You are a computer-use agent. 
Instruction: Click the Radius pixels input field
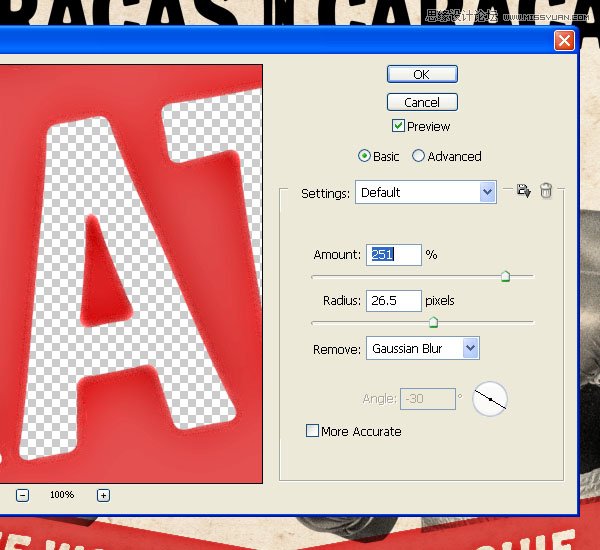394,300
